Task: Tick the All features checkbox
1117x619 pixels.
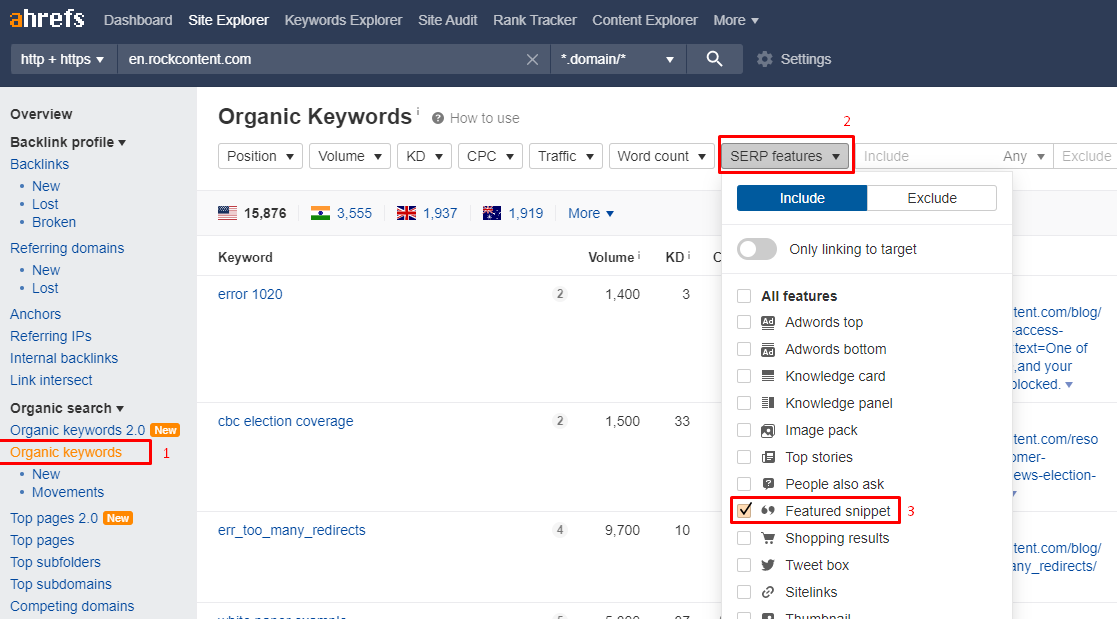Action: point(744,296)
